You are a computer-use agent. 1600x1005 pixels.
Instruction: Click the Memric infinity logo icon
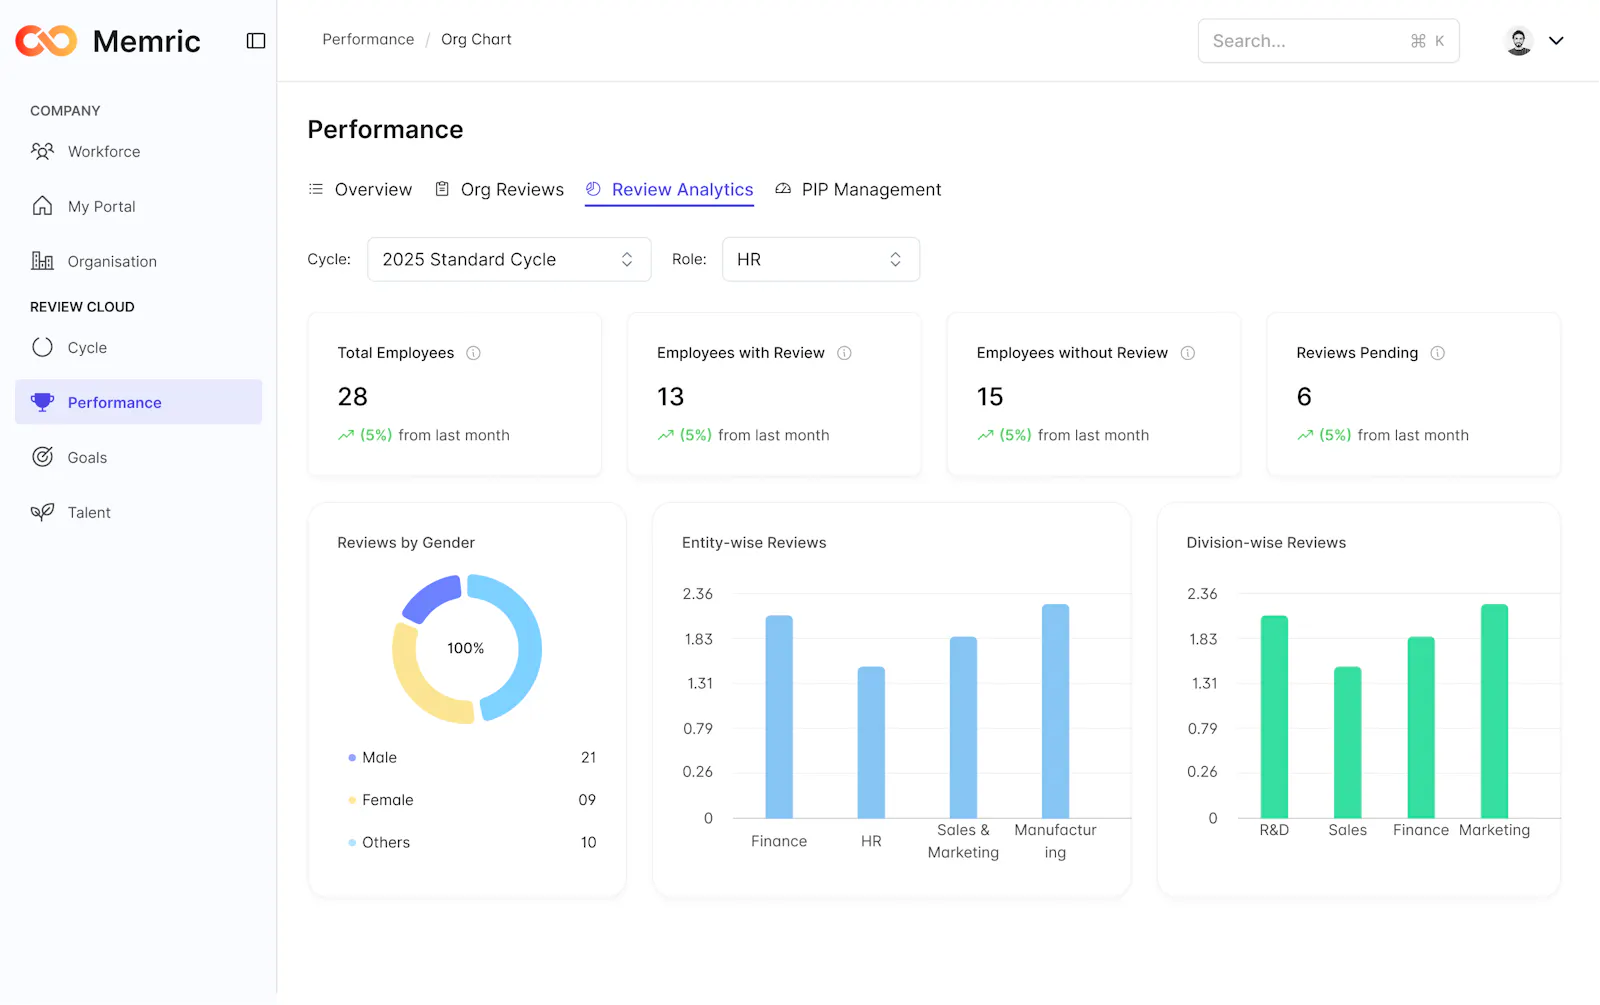point(46,41)
